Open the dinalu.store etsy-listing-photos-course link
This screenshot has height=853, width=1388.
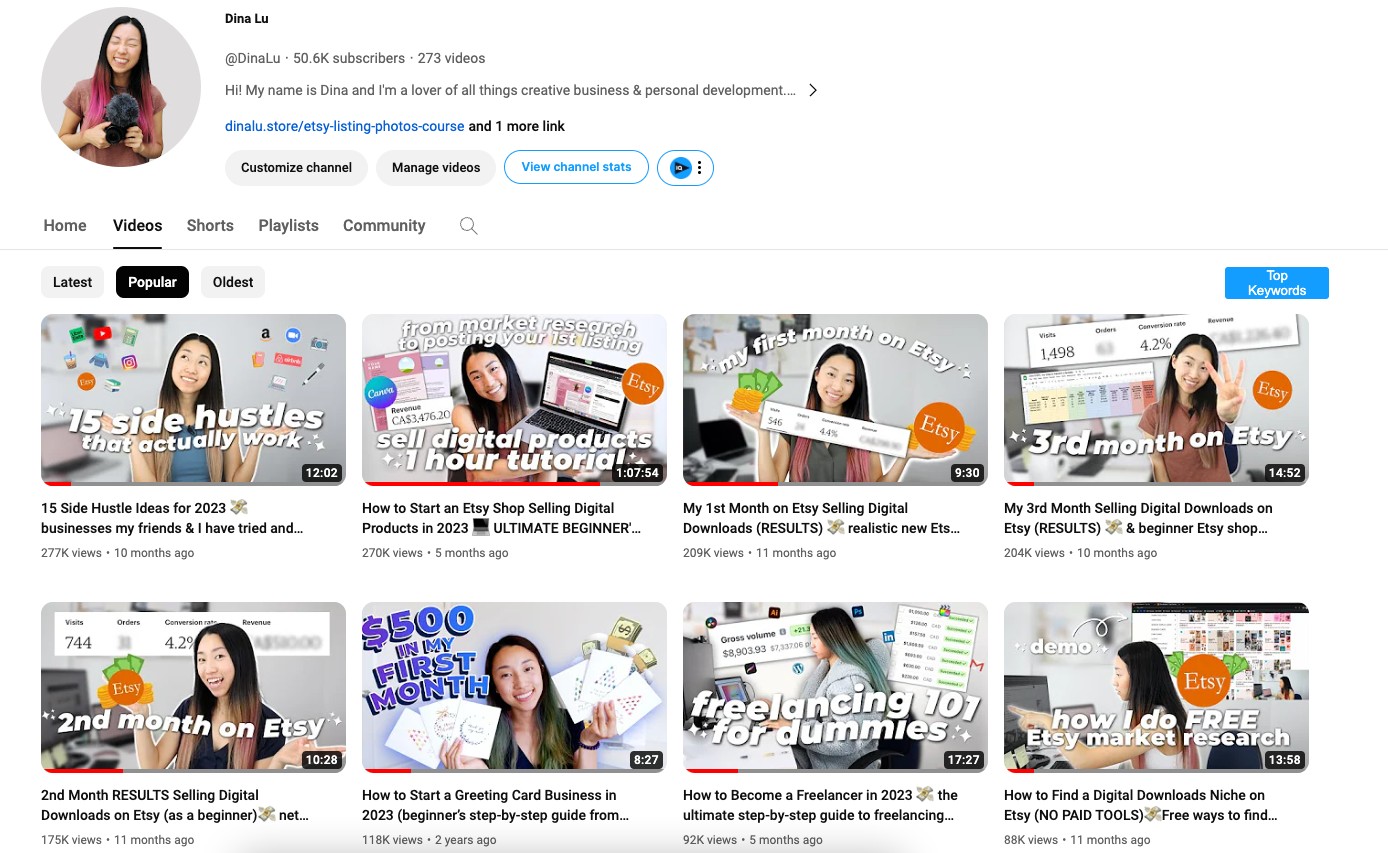click(344, 126)
